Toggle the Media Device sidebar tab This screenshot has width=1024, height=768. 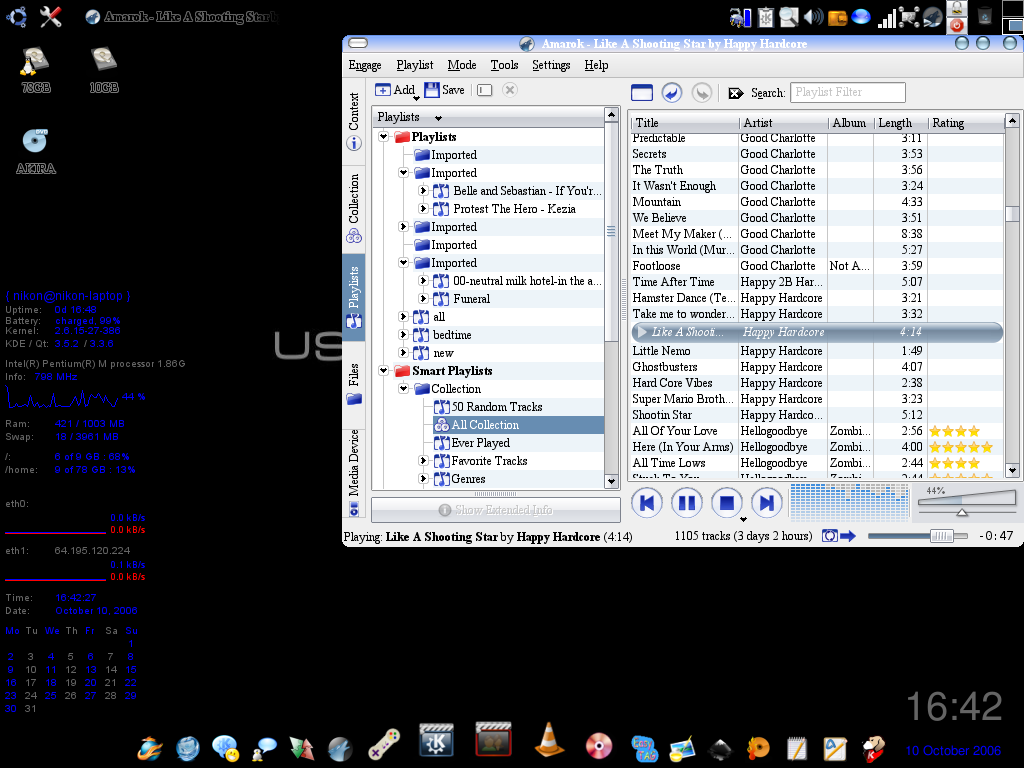click(x=354, y=473)
